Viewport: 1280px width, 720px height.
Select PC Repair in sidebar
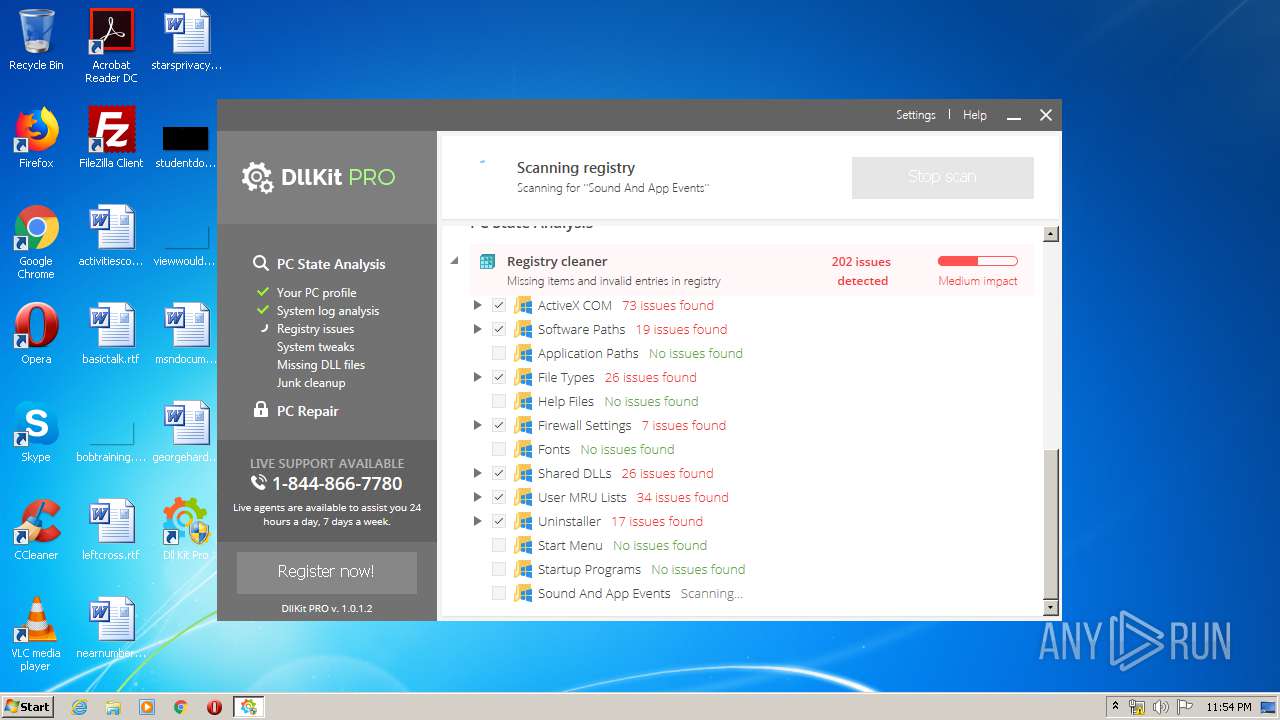click(x=307, y=411)
